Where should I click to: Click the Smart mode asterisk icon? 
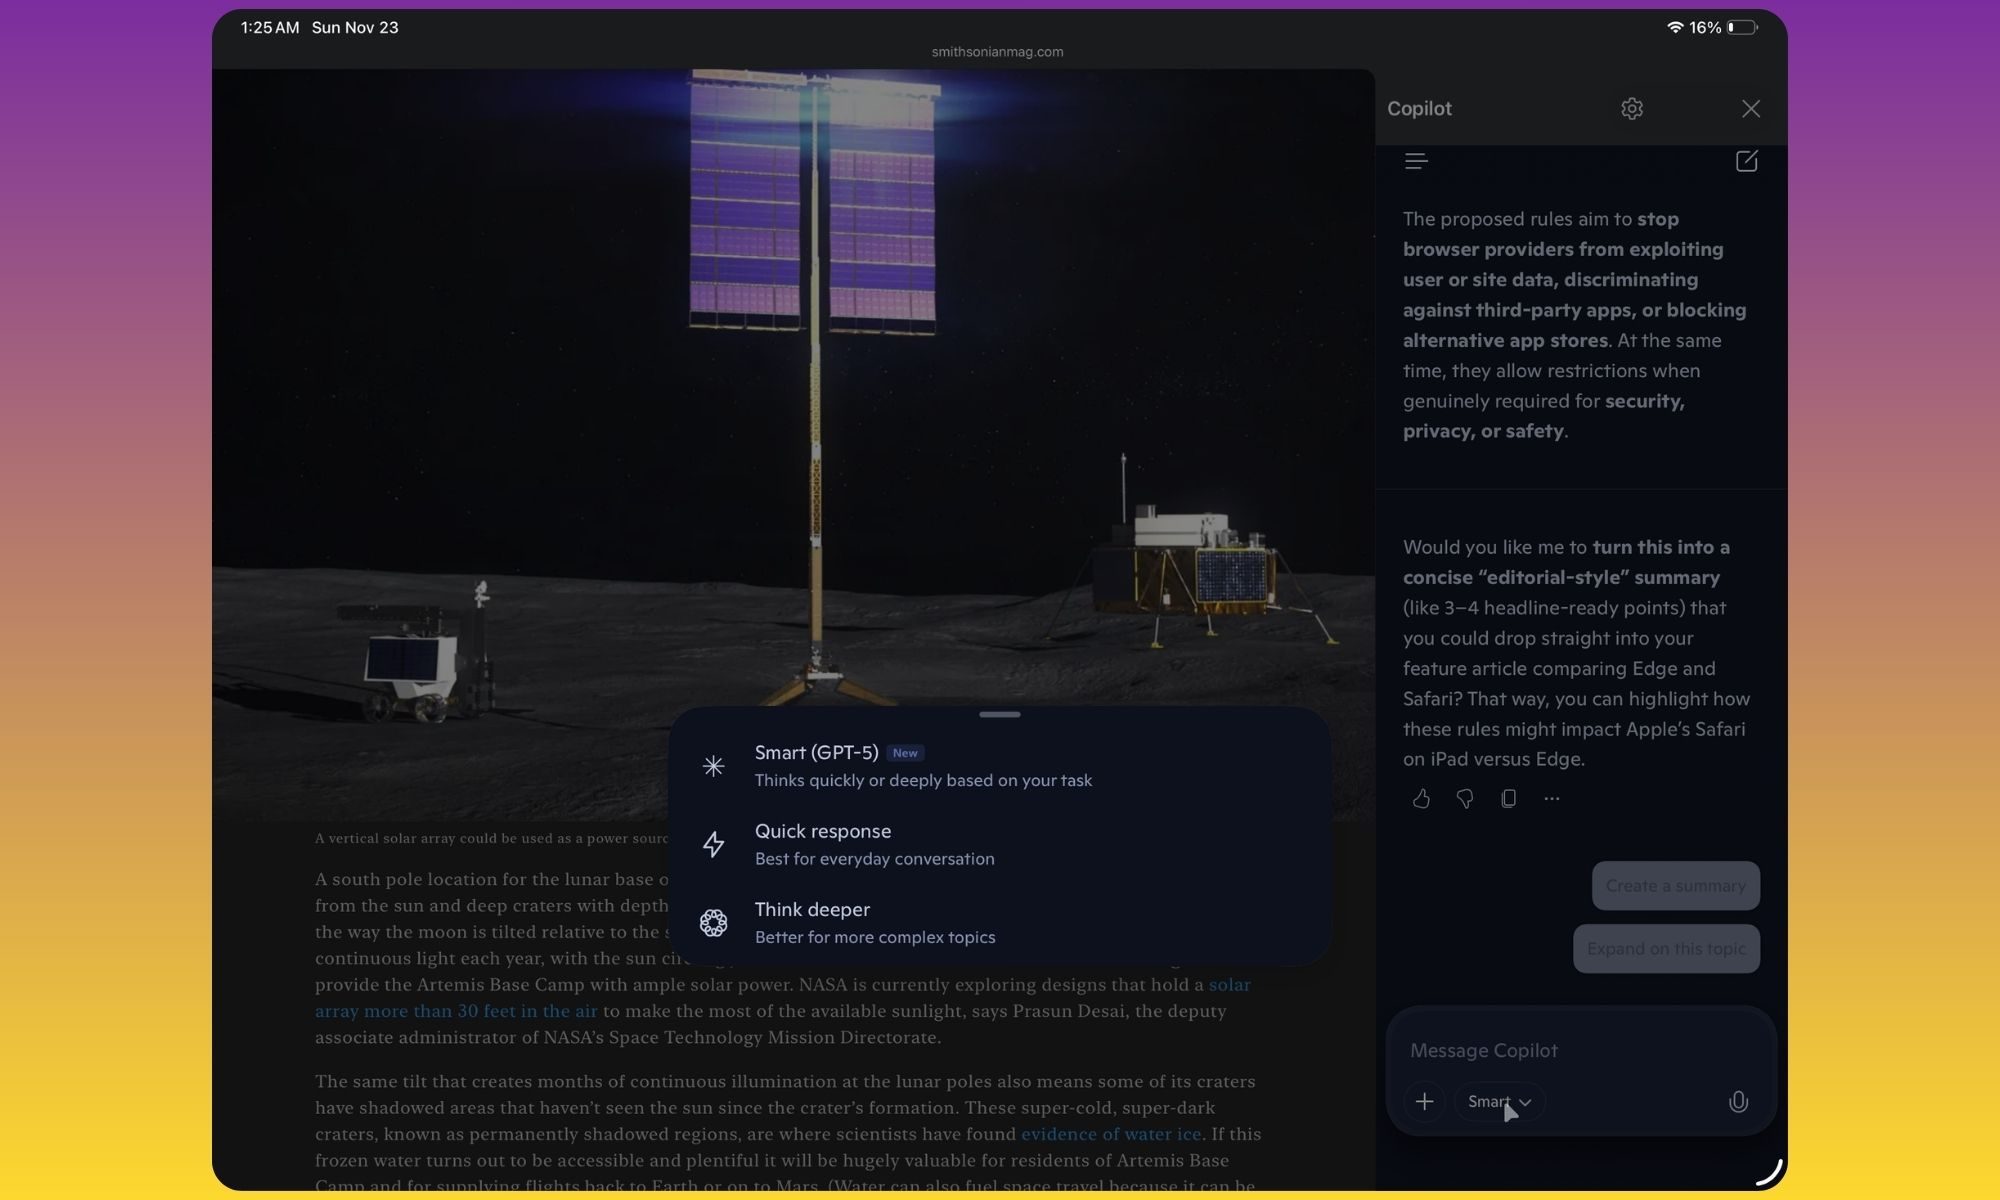click(713, 766)
